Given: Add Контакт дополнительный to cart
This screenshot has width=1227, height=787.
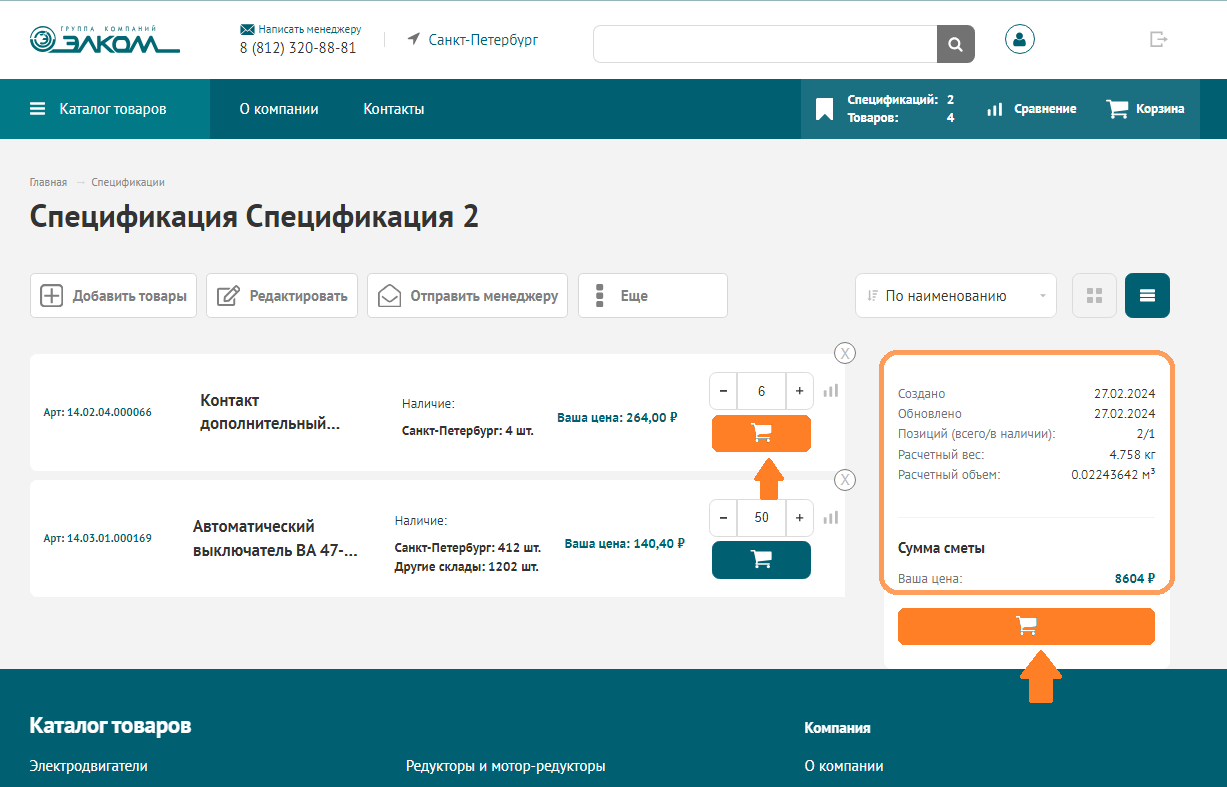Looking at the screenshot, I should pyautogui.click(x=761, y=434).
